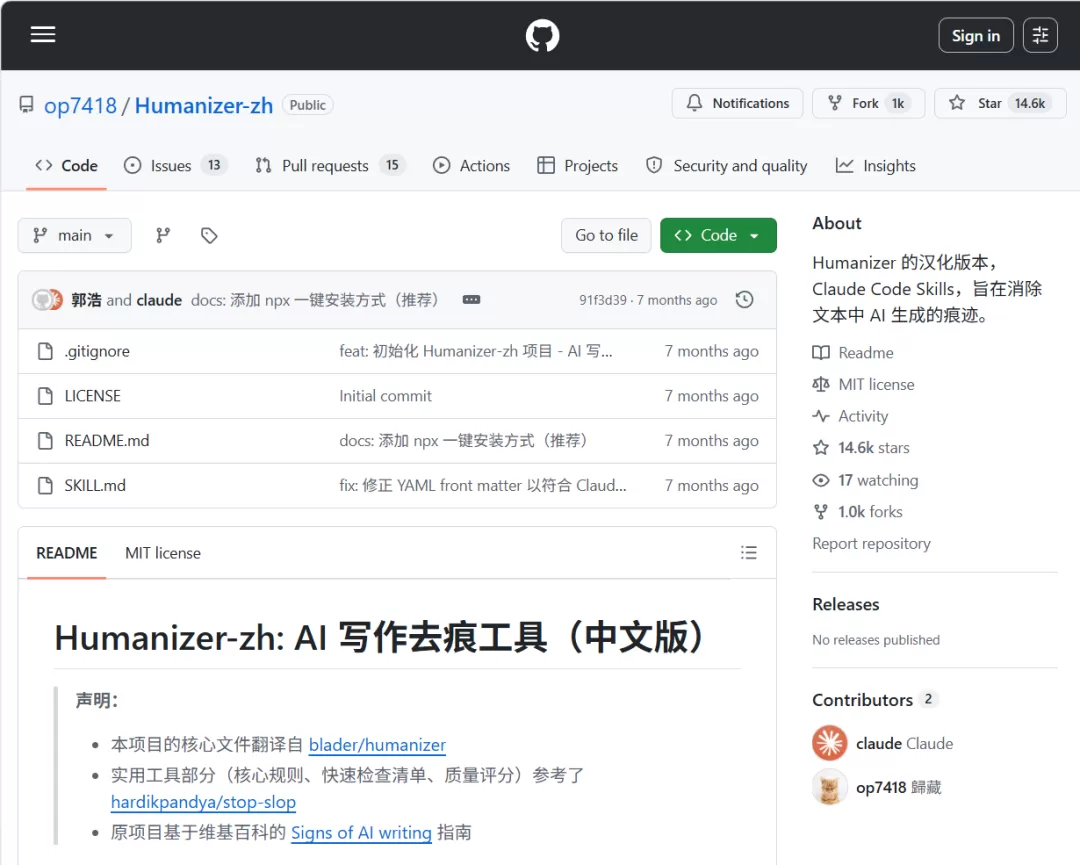This screenshot has width=1080, height=865.
Task: Open appearance settings icon beside Sign in
Action: click(1040, 35)
